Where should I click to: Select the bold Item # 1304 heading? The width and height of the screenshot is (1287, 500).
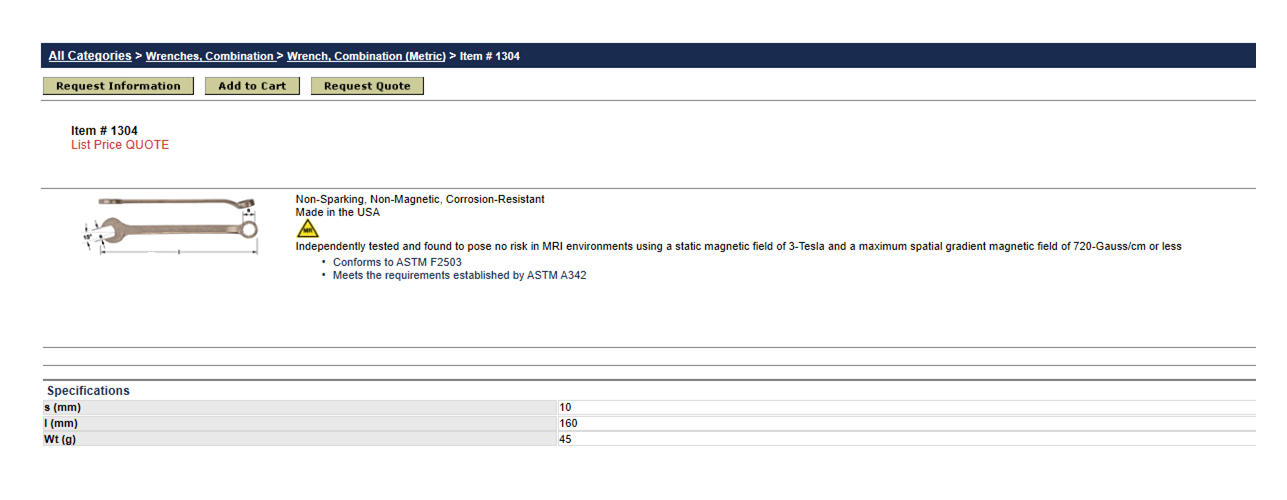click(104, 131)
